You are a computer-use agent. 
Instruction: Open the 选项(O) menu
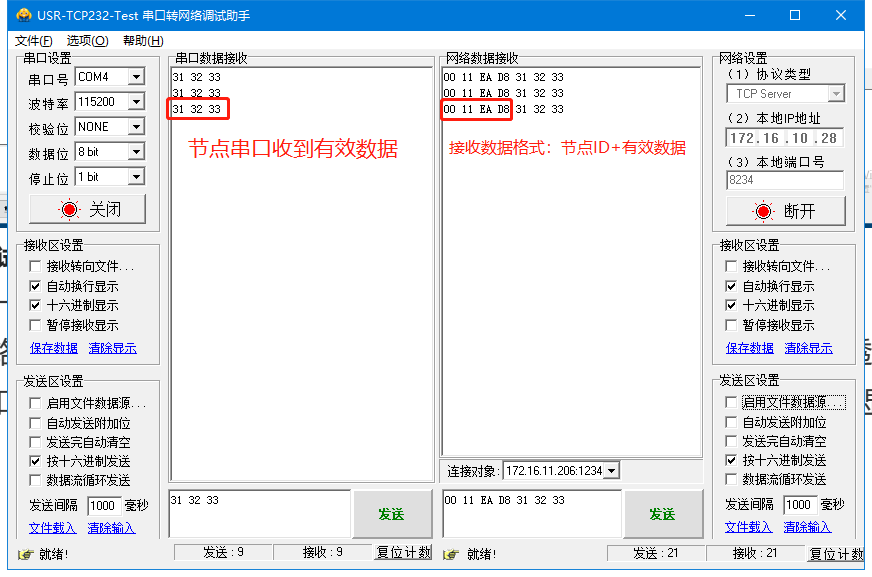(87, 41)
